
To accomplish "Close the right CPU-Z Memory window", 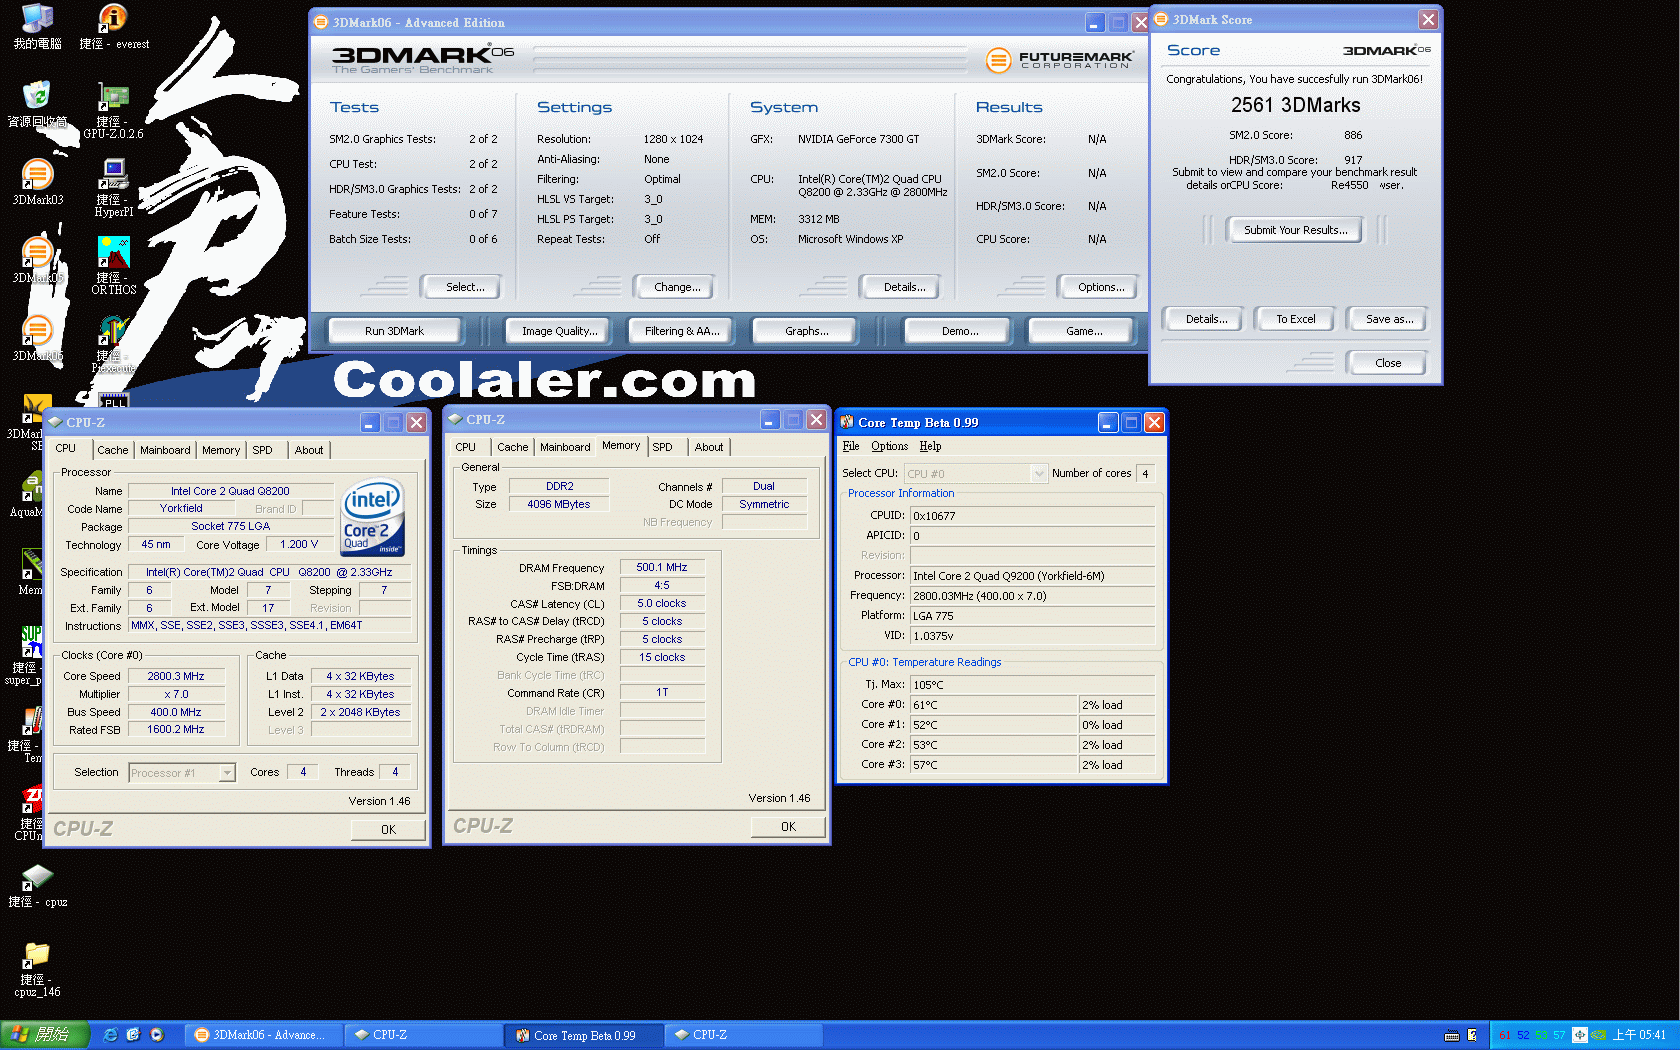I will coord(816,420).
